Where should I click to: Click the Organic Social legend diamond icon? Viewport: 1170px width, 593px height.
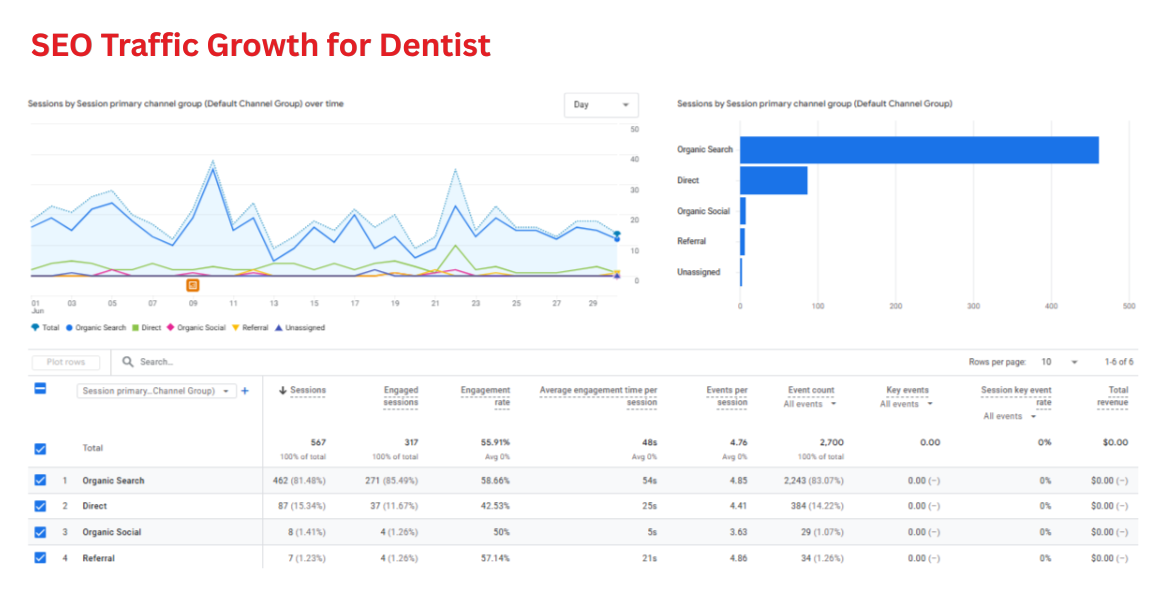pyautogui.click(x=170, y=327)
